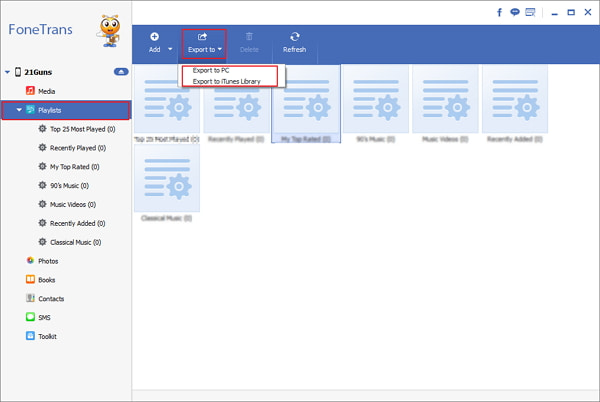Click the Music Videos playlist thumbnail
600x402 pixels.
click(445, 99)
